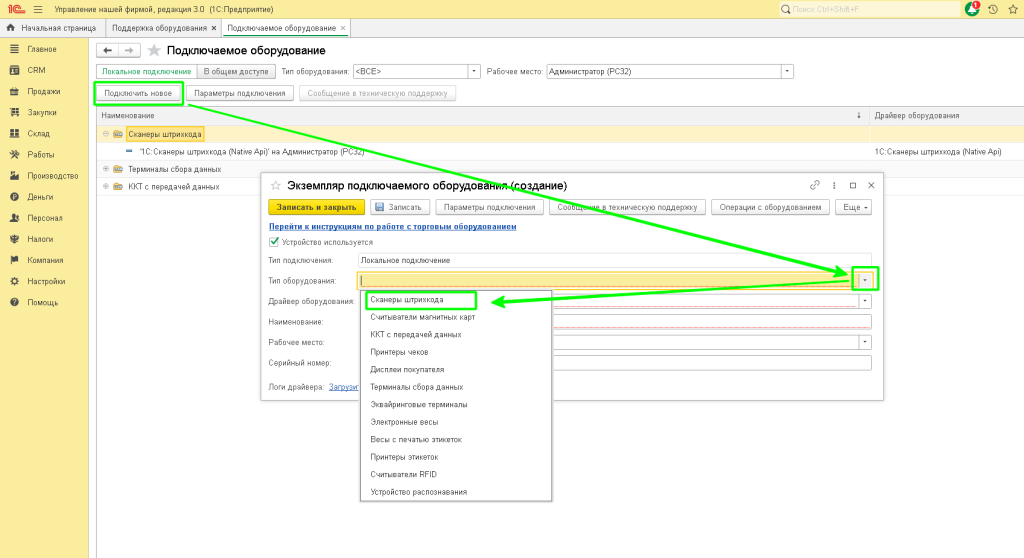Open Склад section in sidebar
The height and width of the screenshot is (558, 1024).
coord(38,133)
